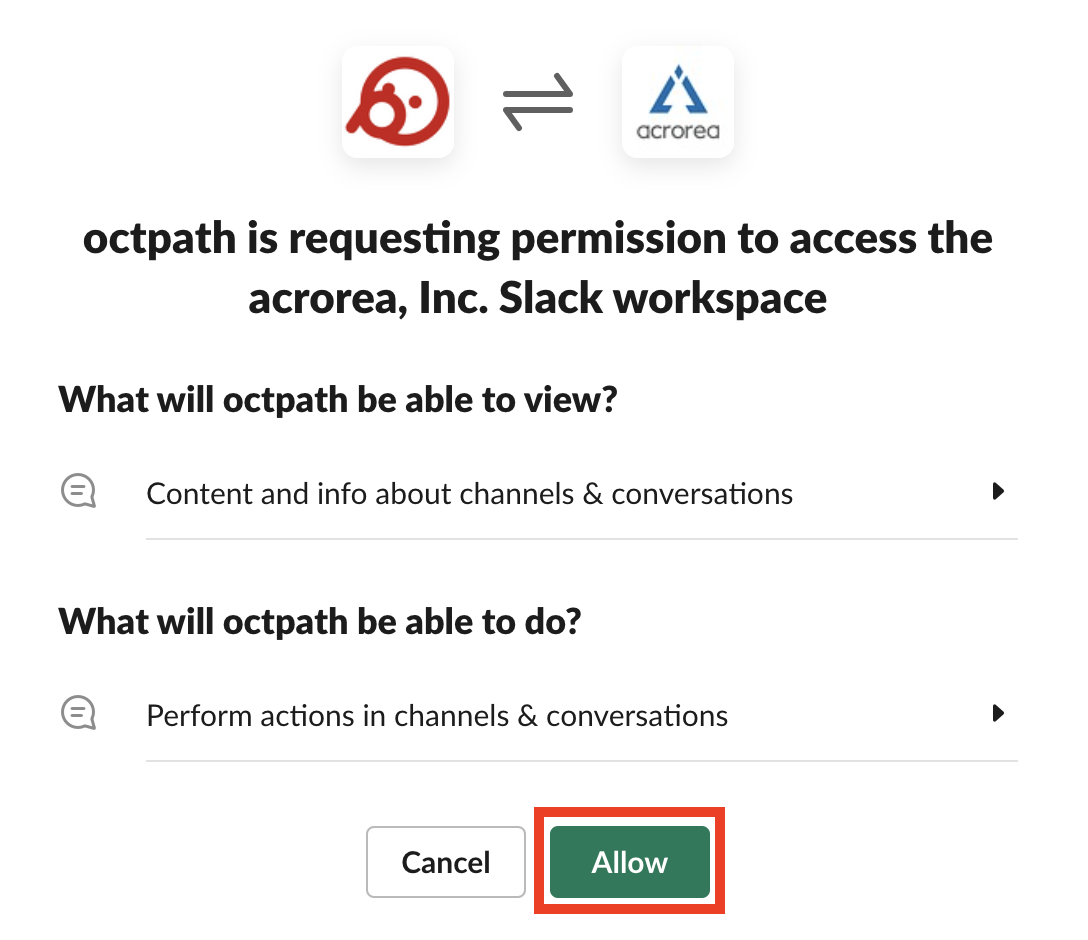
Task: Select 'Perform actions in channels & conversations' text
Action: [437, 716]
